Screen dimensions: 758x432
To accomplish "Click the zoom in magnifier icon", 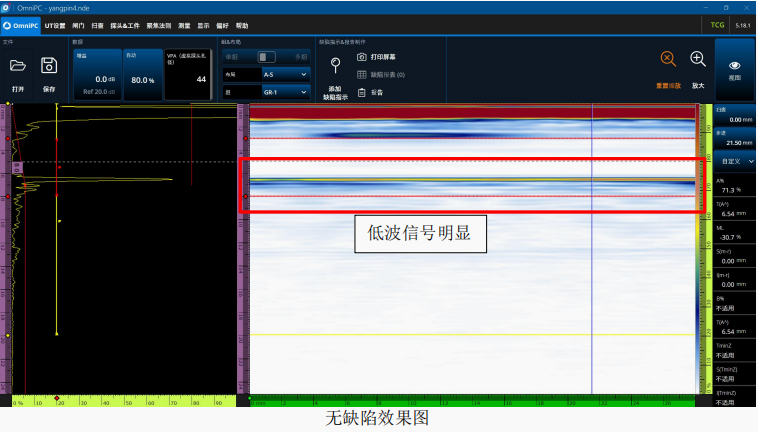I will [698, 59].
